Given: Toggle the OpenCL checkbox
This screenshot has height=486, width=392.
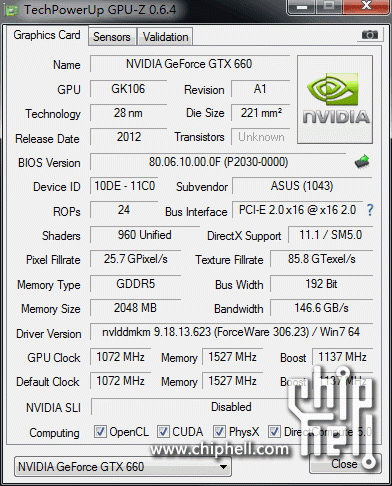Looking at the screenshot, I should (x=100, y=432).
